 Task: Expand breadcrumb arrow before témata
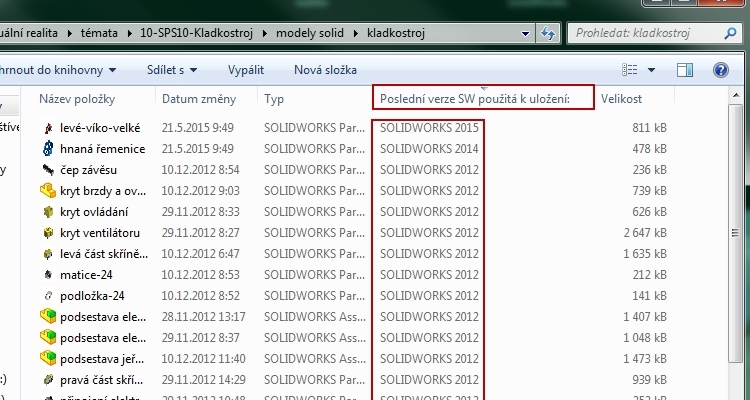pos(70,33)
